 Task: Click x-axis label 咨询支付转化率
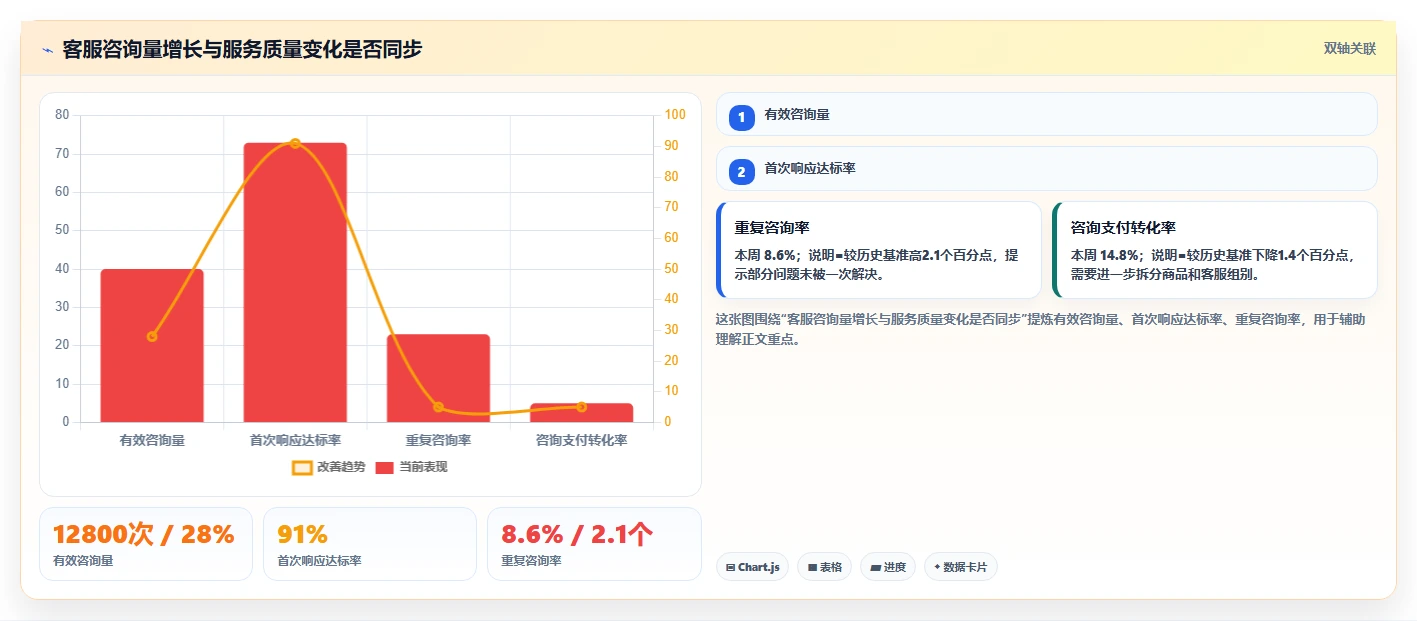pyautogui.click(x=581, y=440)
